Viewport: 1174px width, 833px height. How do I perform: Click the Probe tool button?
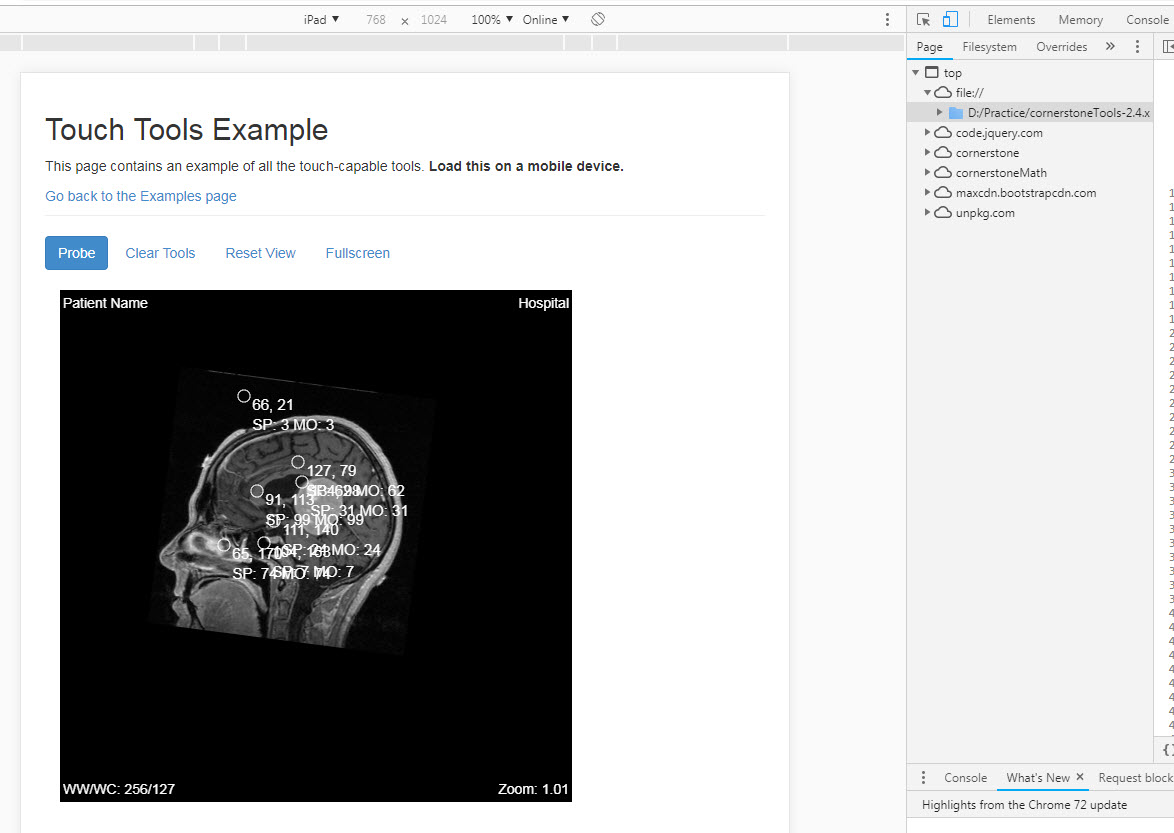[76, 253]
